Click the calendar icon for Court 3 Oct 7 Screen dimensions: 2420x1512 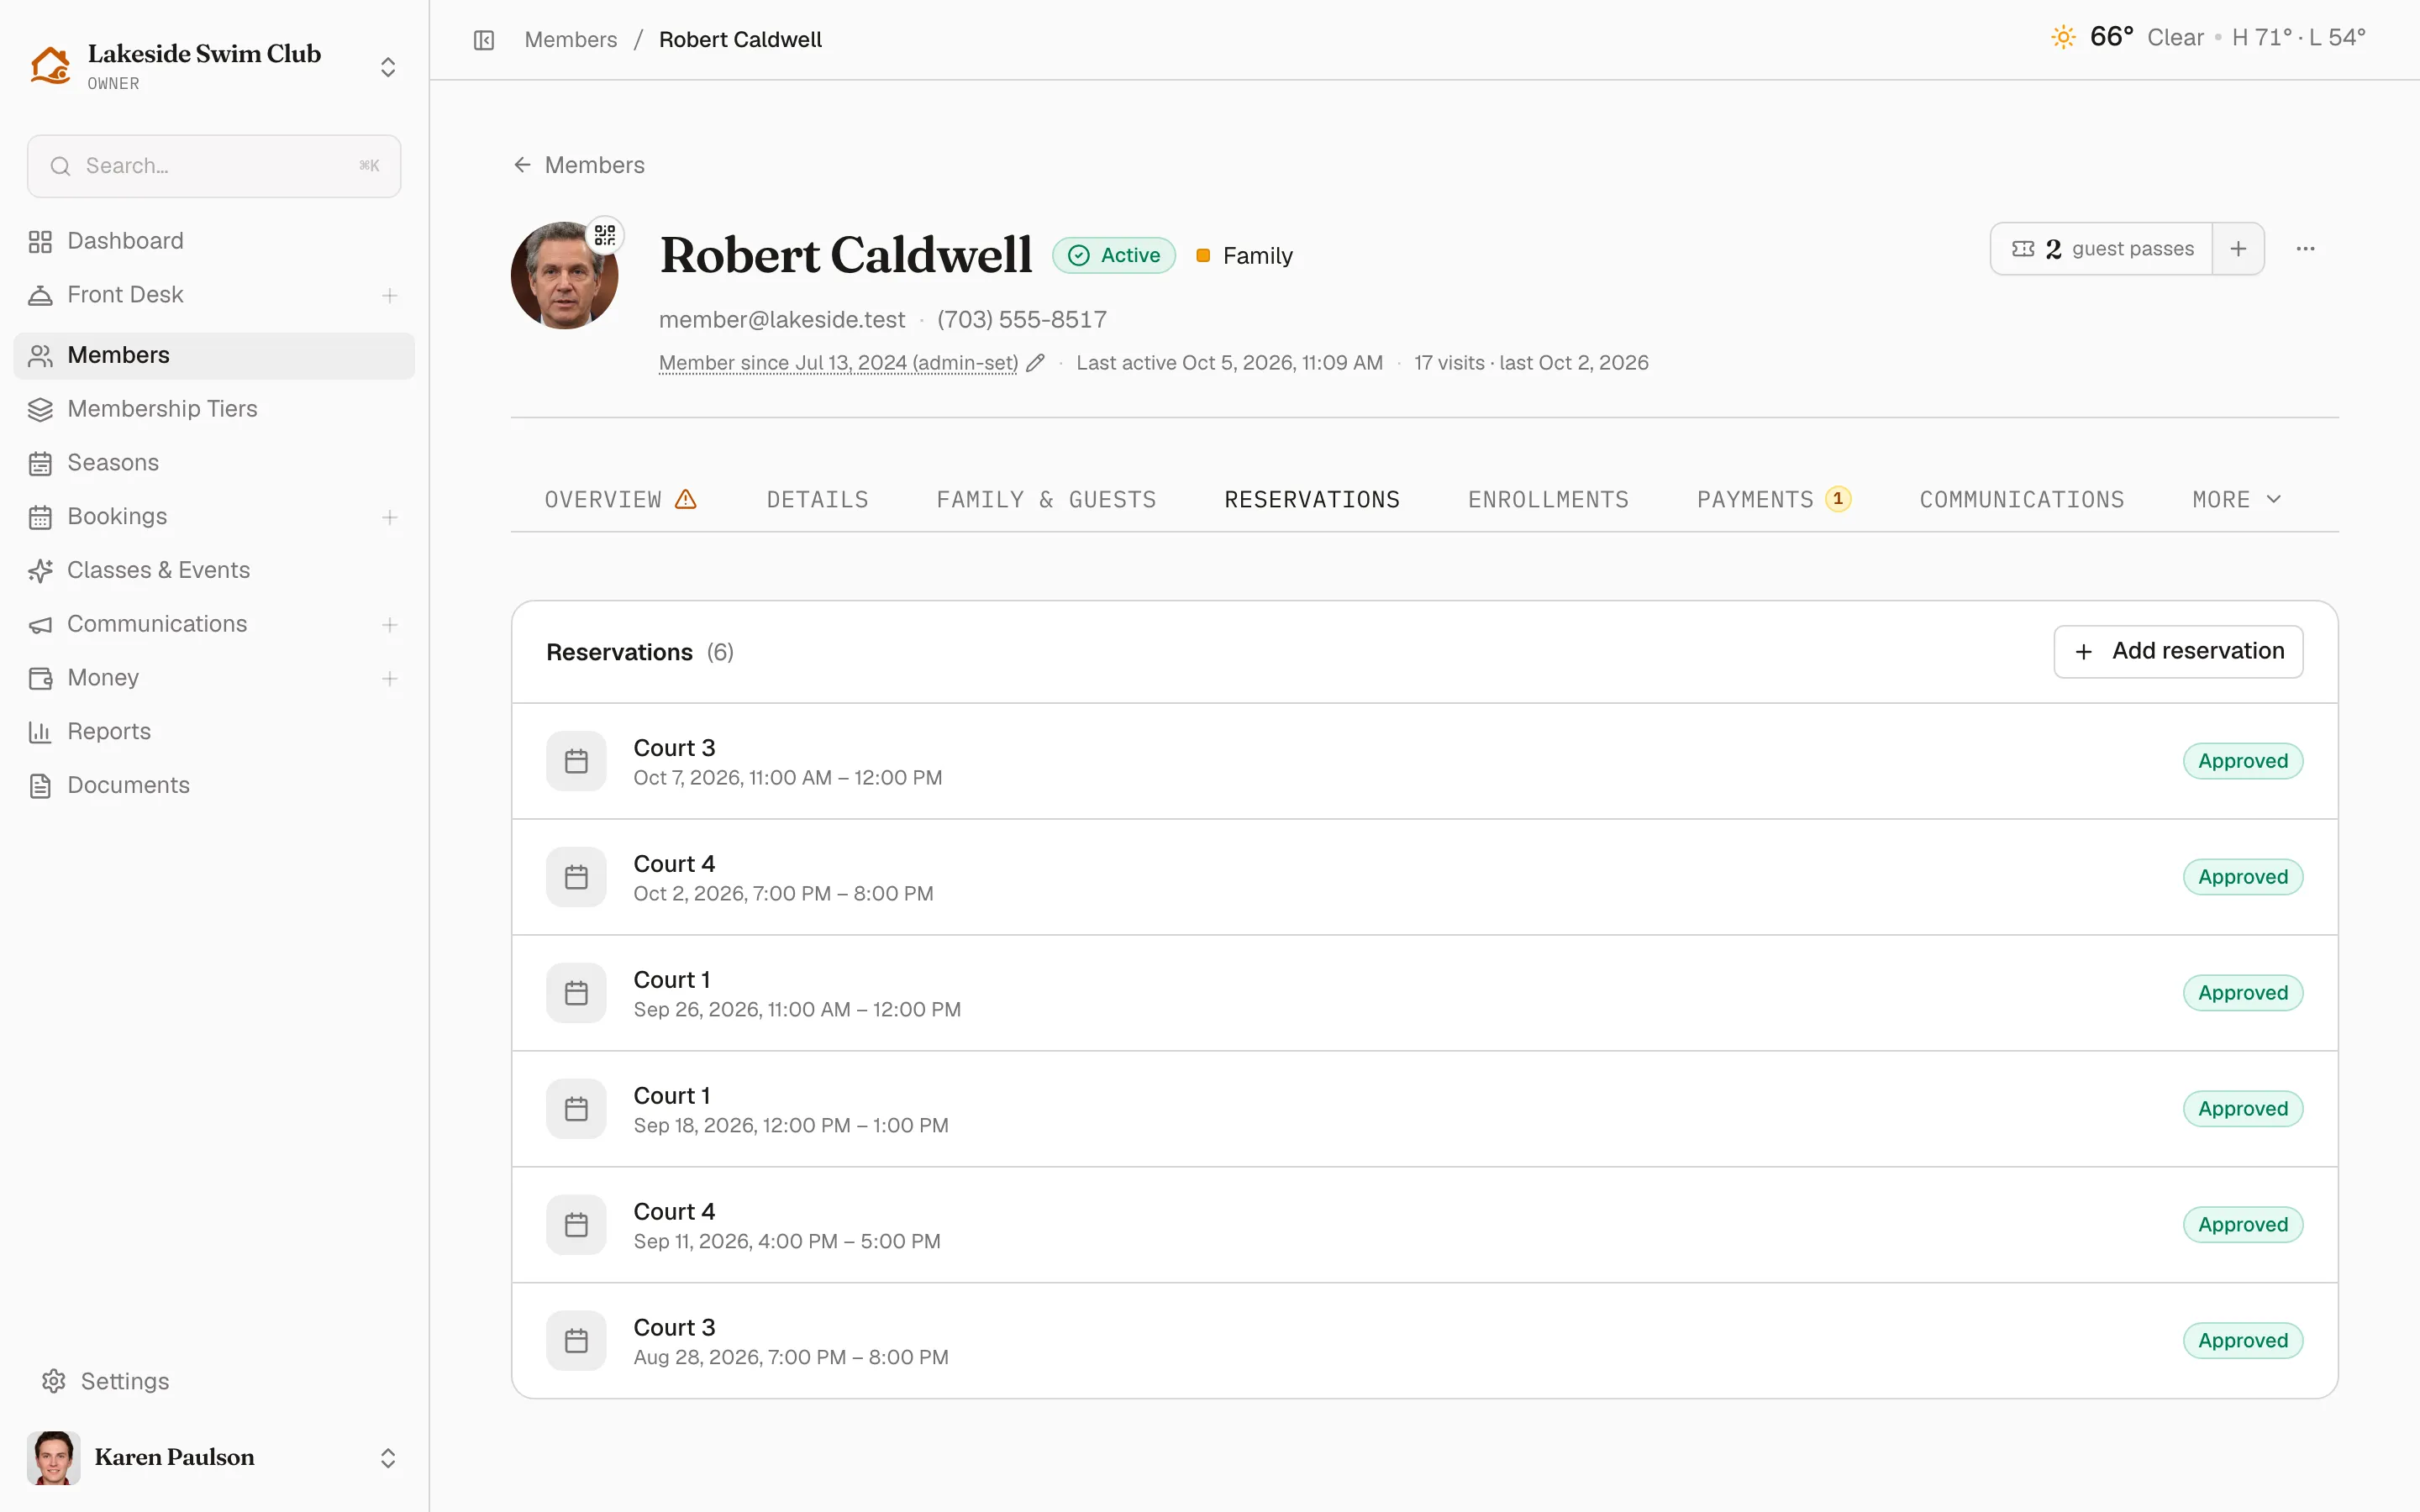click(x=576, y=761)
